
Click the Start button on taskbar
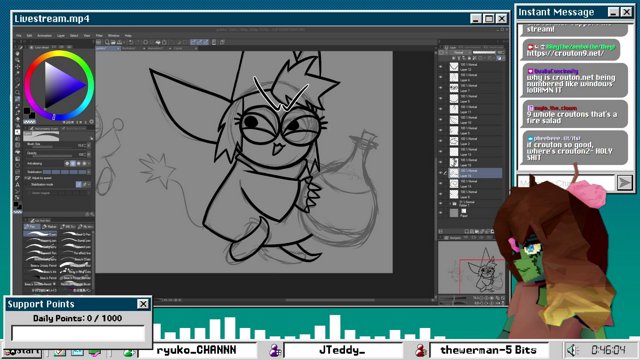point(22,351)
